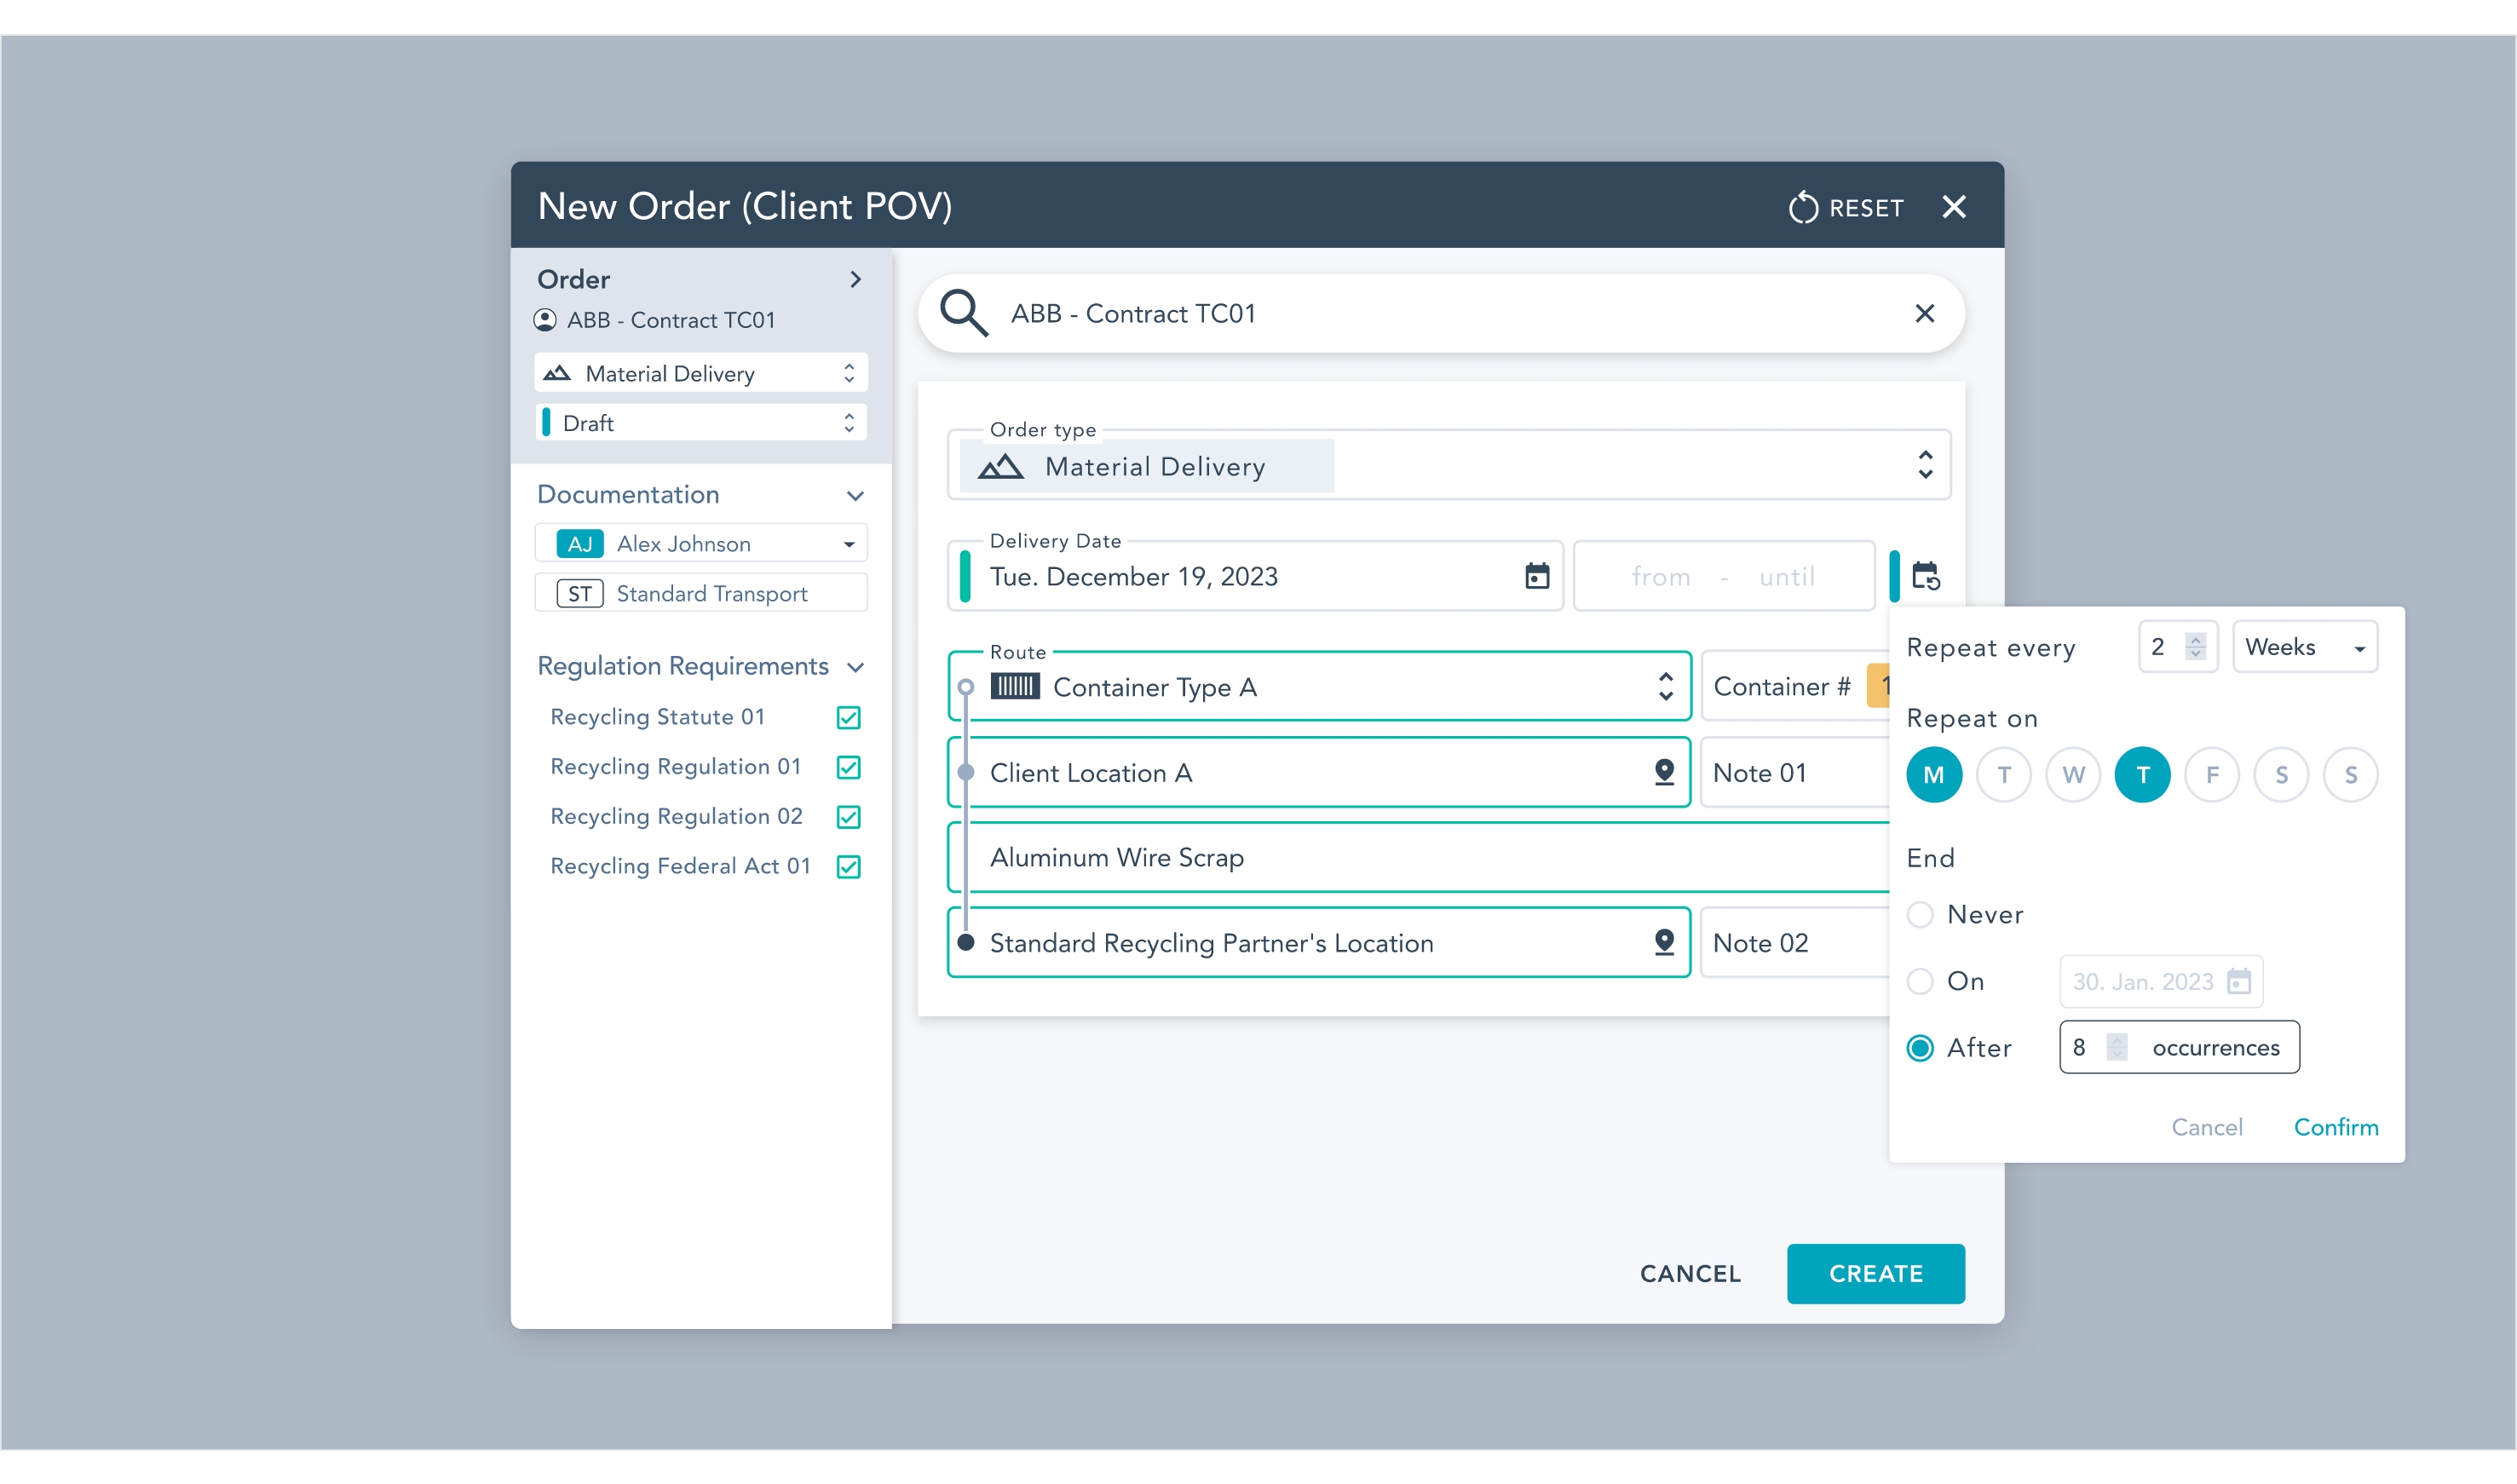
Task: Open the Alex Johnson dropdown
Action: (x=848, y=544)
